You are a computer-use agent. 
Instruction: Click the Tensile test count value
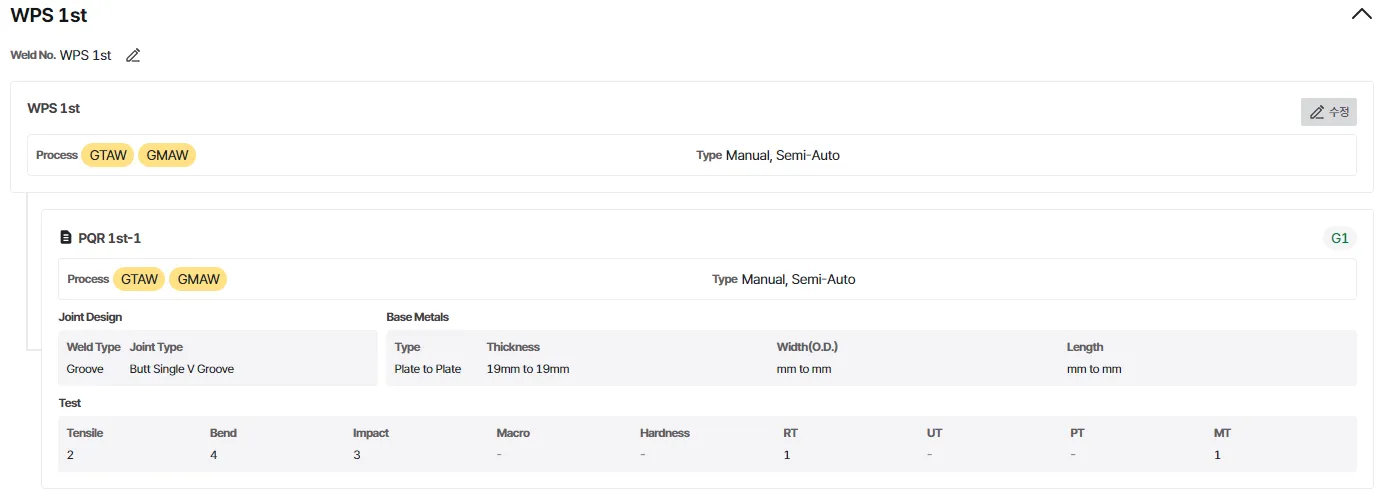(x=71, y=455)
